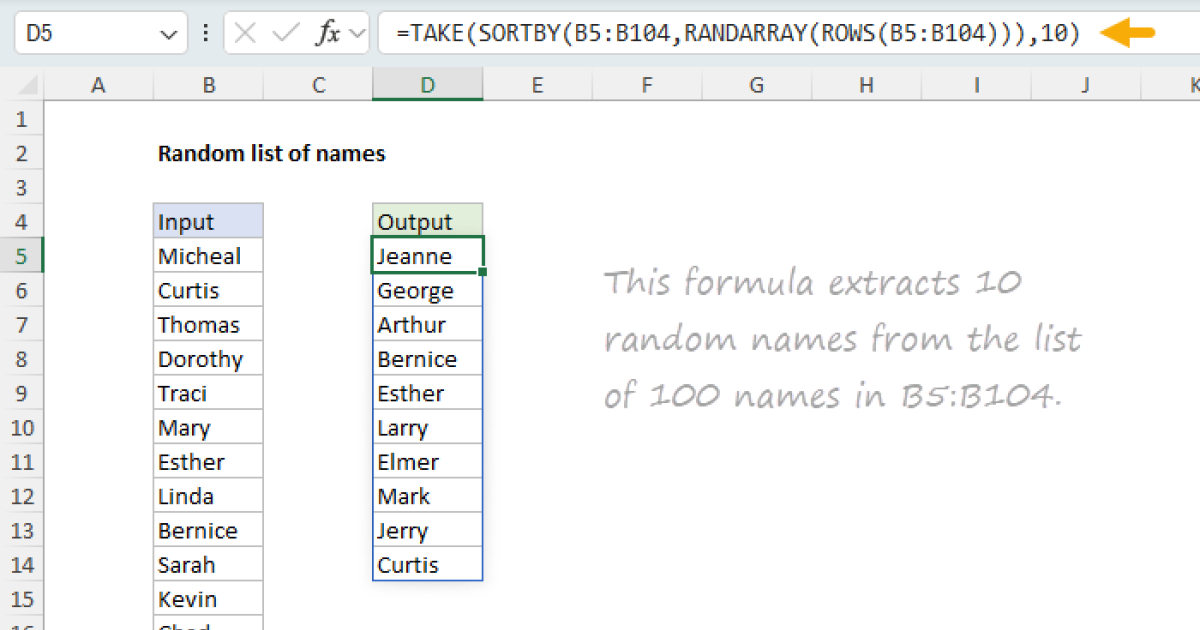The image size is (1200, 630).
Task: Click into the formula bar TAKE formula
Action: pos(738,33)
